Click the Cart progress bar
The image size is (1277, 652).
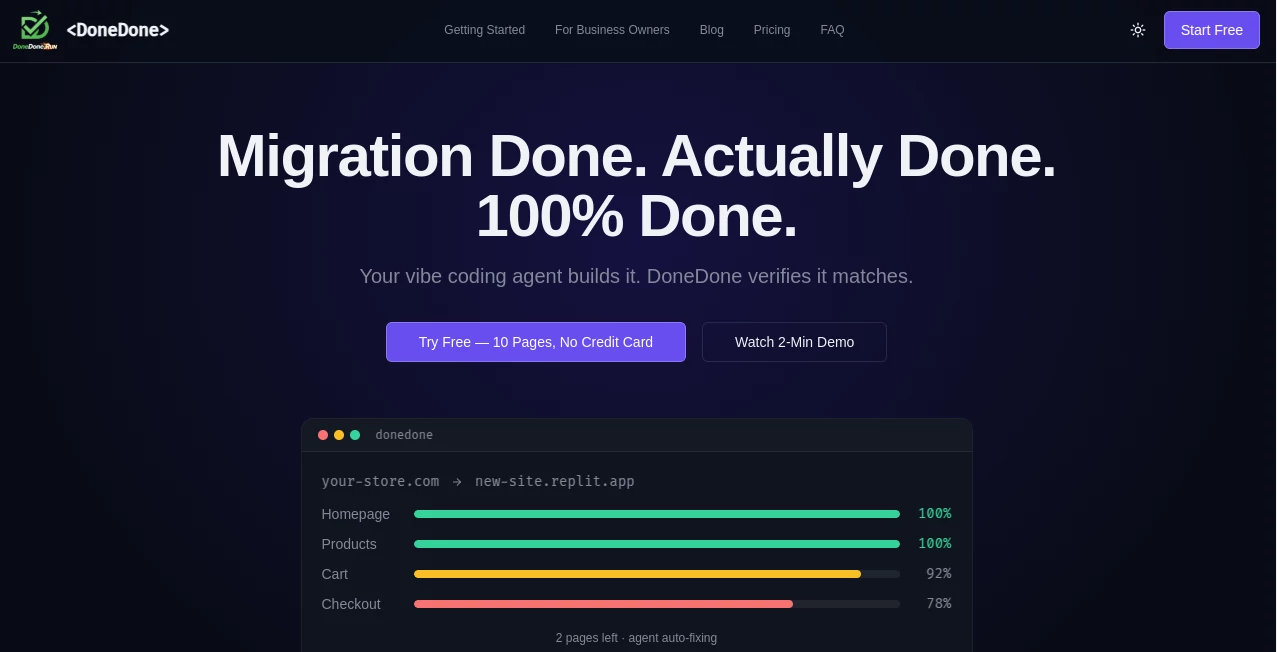point(657,574)
